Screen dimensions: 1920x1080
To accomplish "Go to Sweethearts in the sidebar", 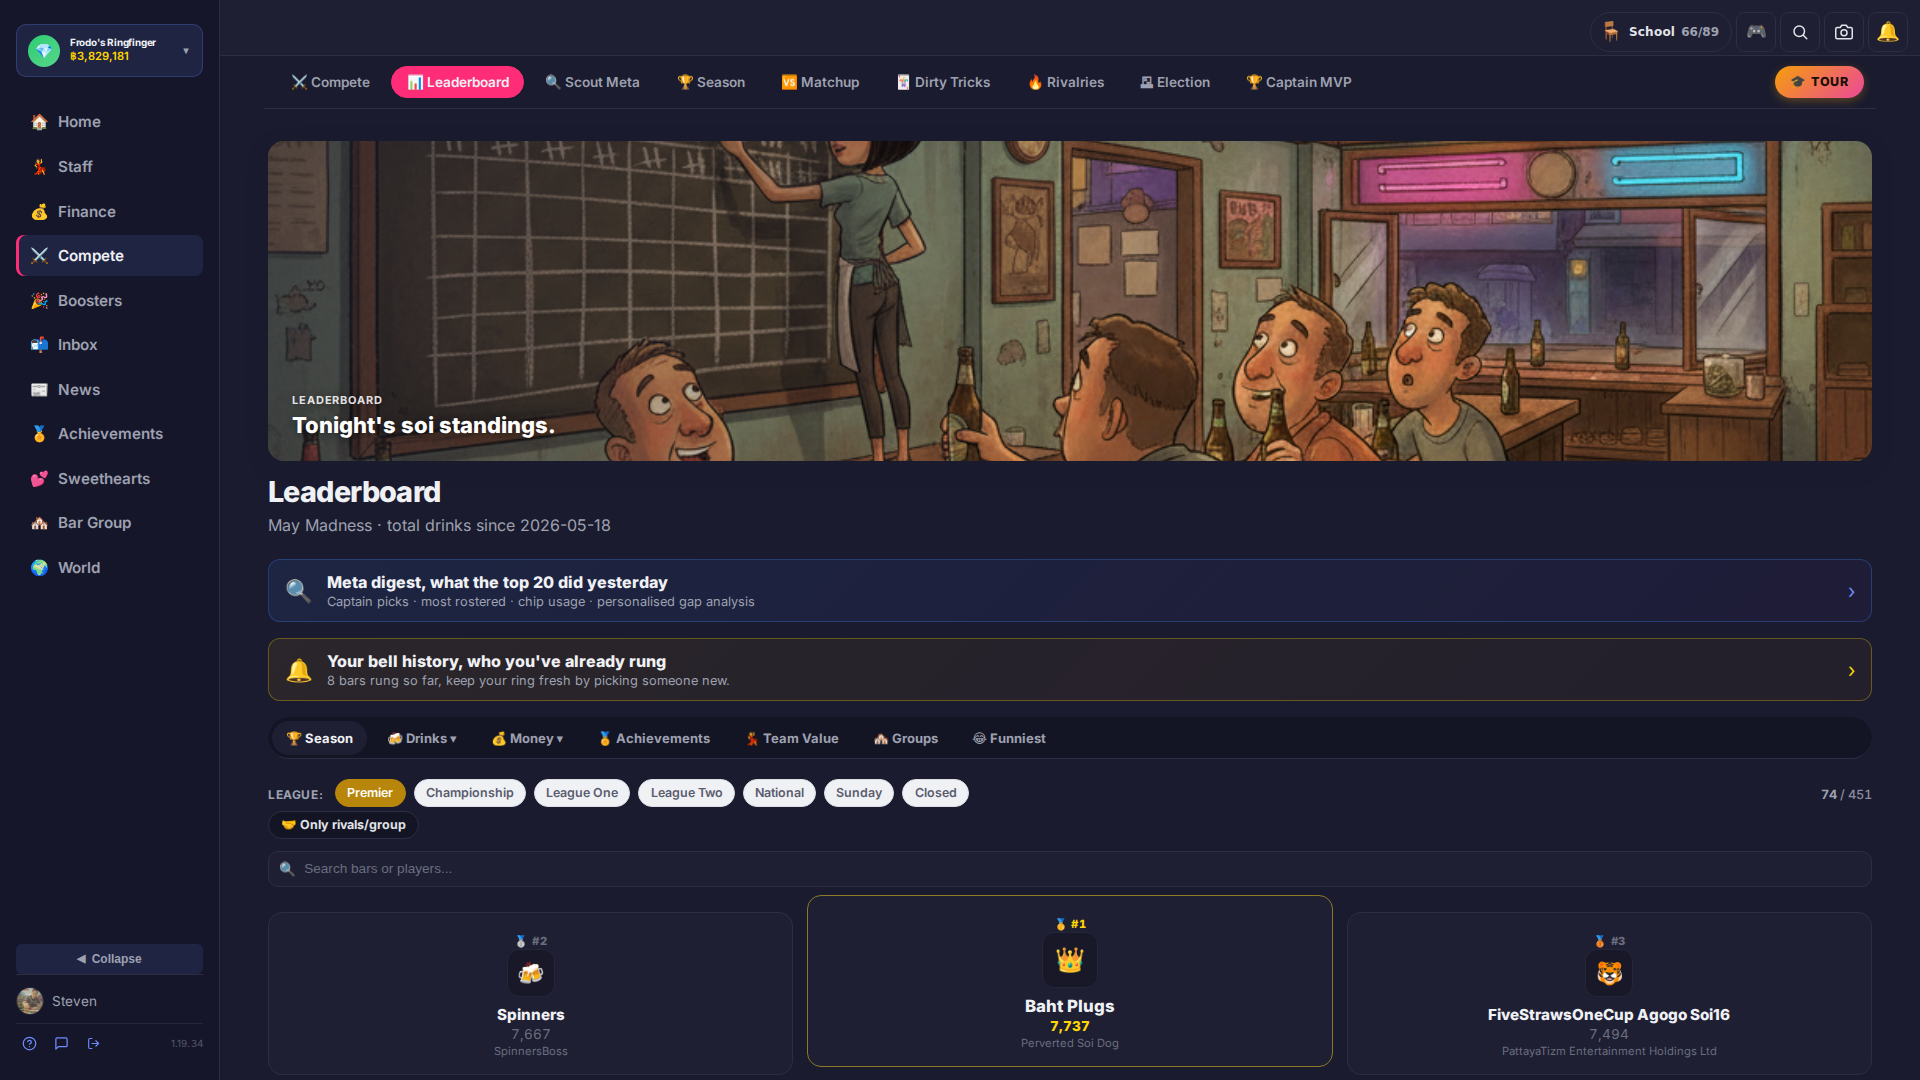I will pos(110,479).
